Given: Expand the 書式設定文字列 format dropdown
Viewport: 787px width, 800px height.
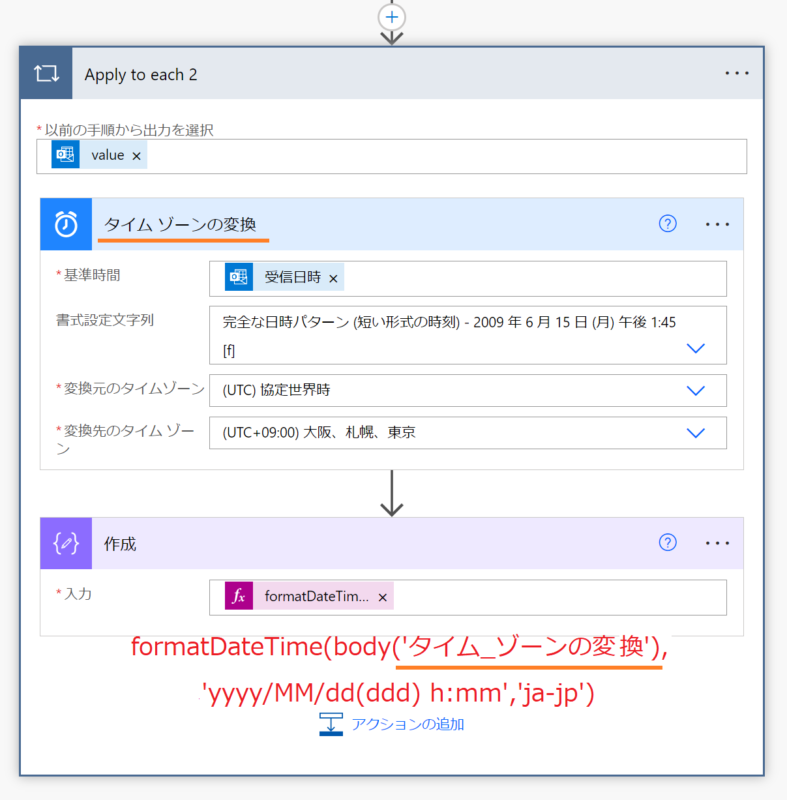Looking at the screenshot, I should pyautogui.click(x=696, y=348).
